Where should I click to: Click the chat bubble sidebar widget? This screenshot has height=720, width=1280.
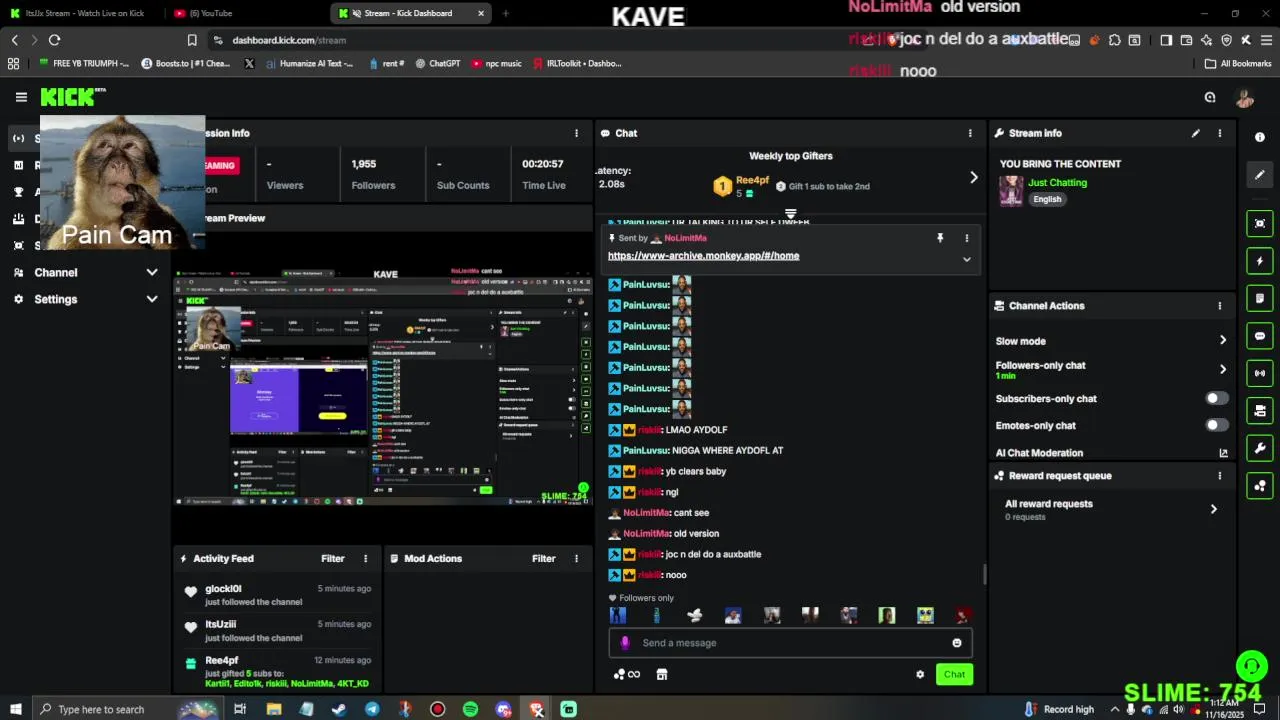[x=1260, y=336]
